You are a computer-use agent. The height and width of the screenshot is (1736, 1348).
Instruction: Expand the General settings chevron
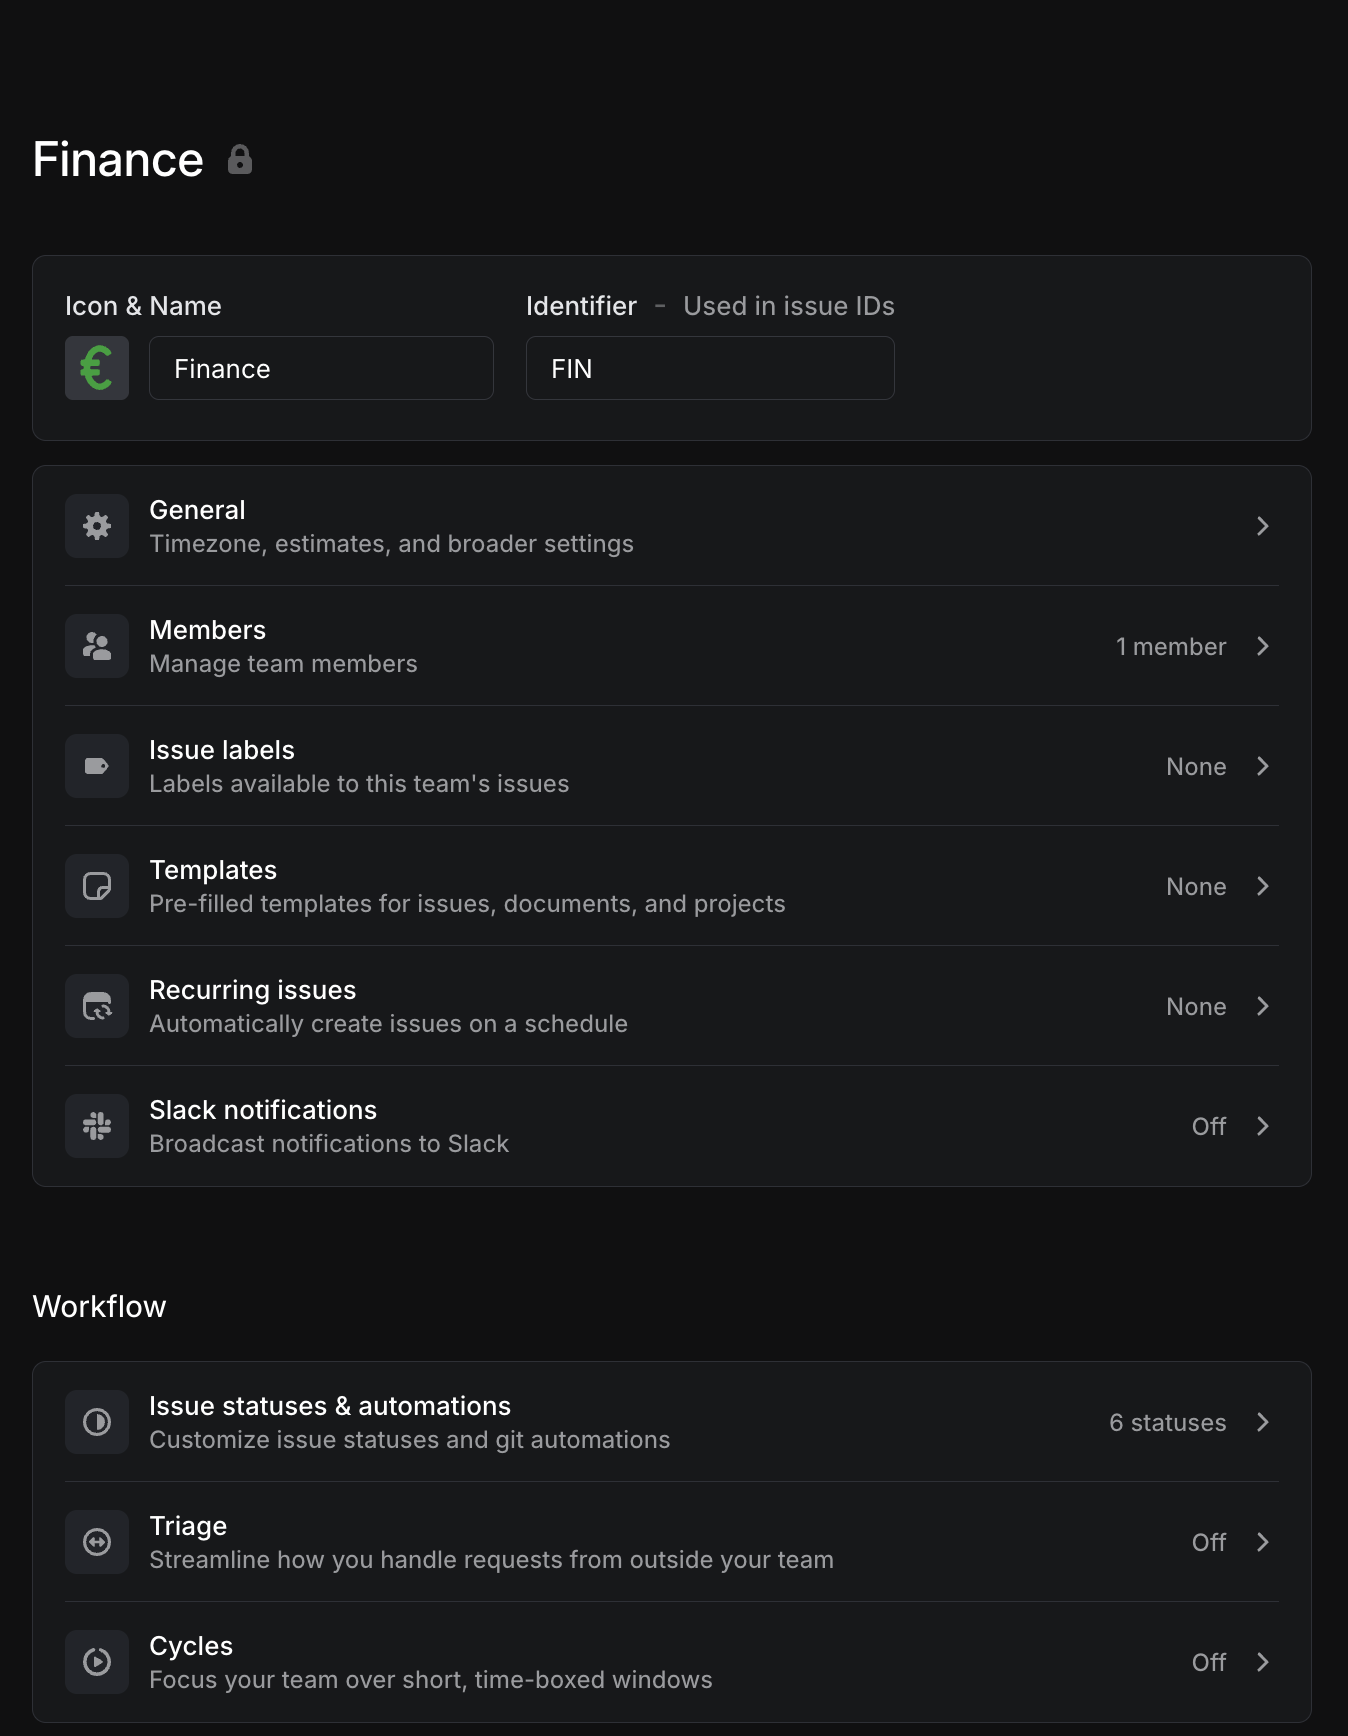point(1263,526)
